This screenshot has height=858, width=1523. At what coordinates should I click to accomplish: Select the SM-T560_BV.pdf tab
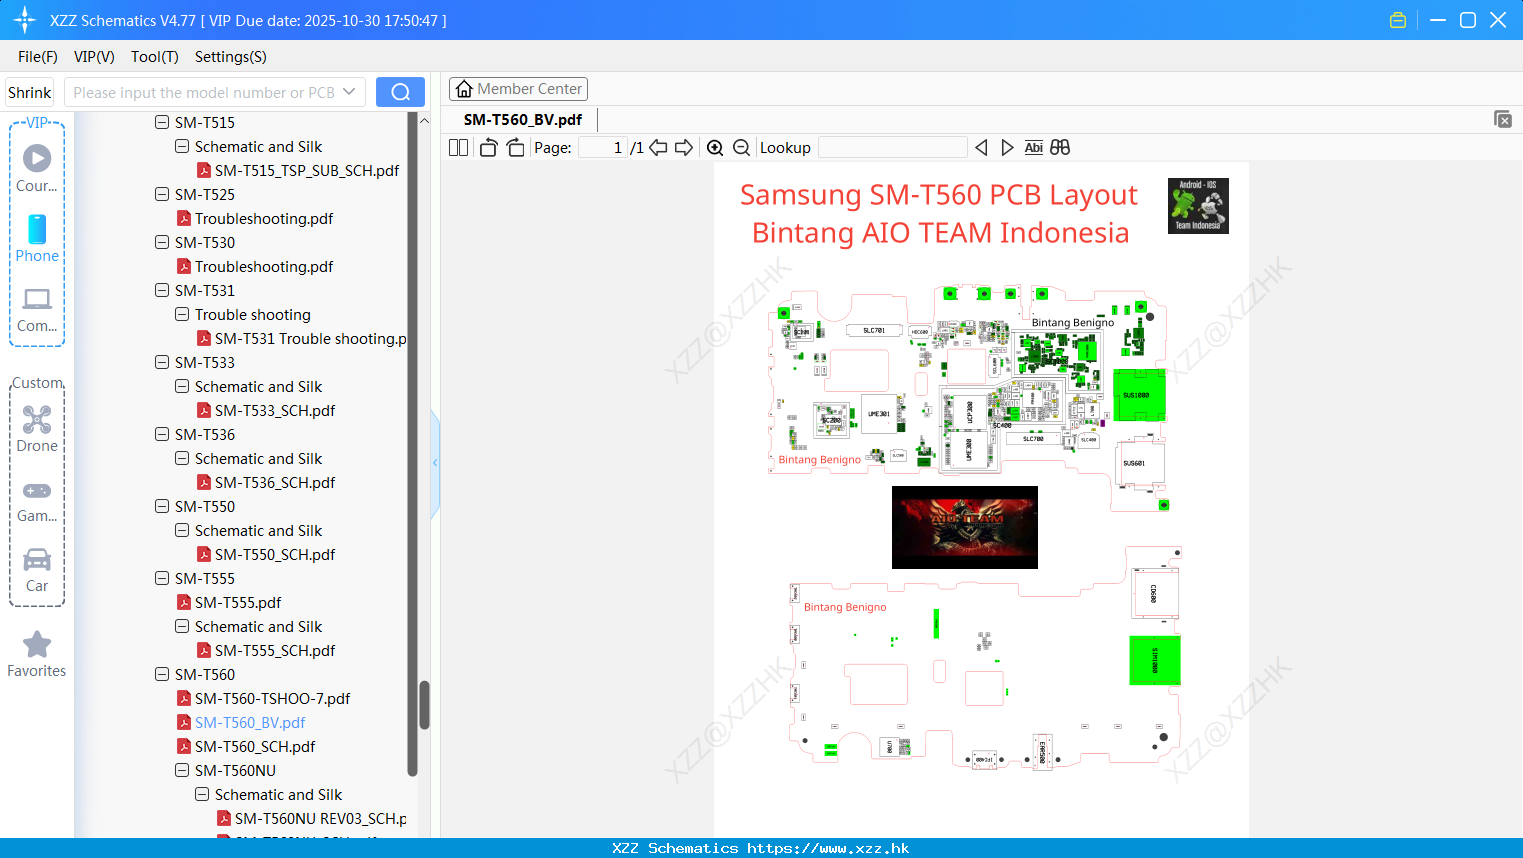[522, 119]
